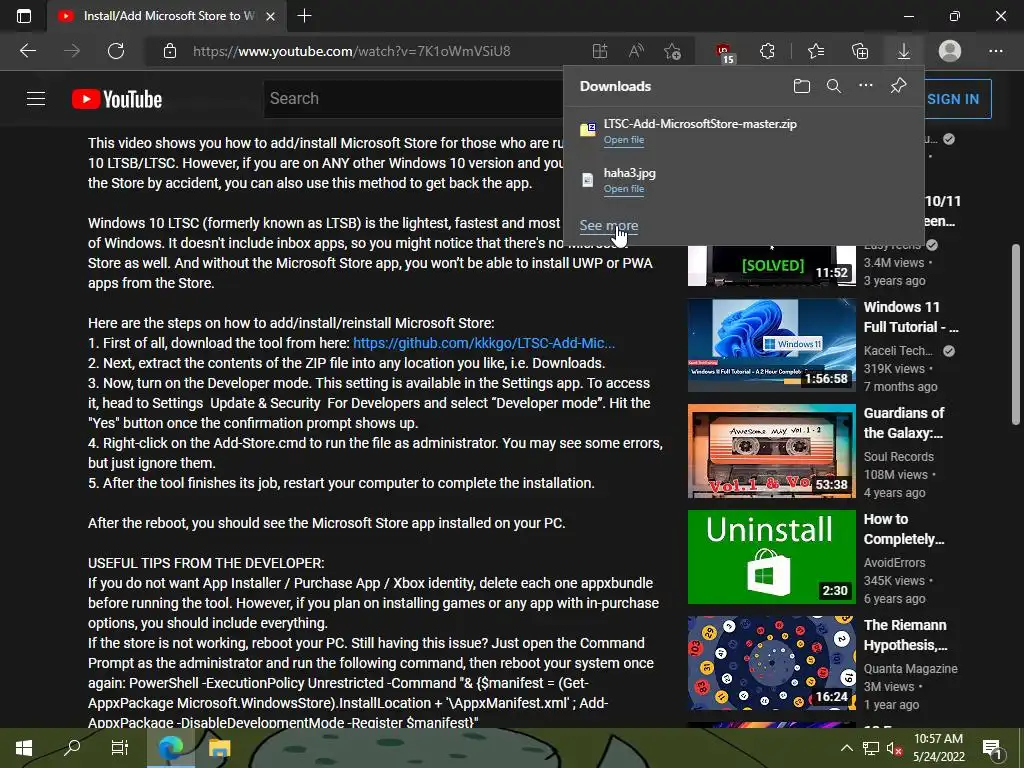This screenshot has height=768, width=1024.
Task: Open Kaceli Tech channel name
Action: click(x=898, y=351)
